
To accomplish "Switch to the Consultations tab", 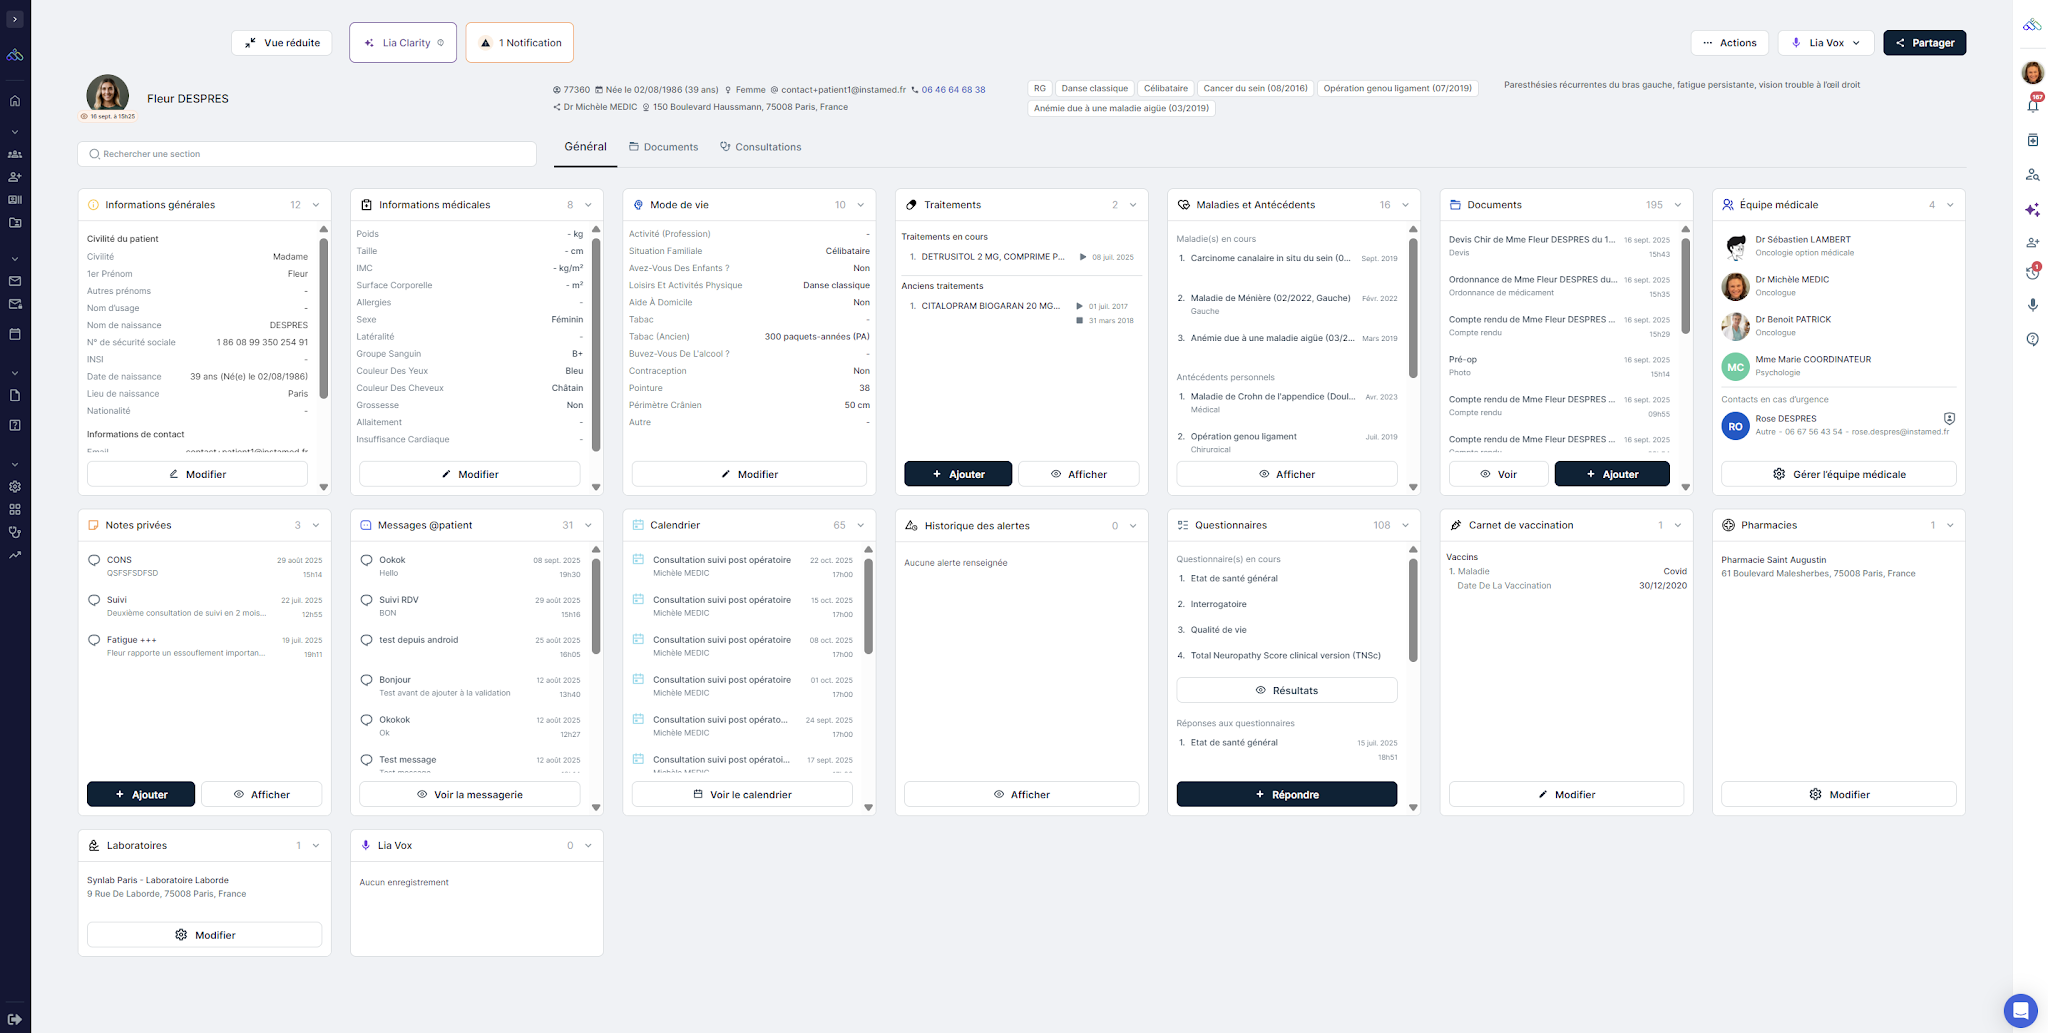I will coord(760,147).
